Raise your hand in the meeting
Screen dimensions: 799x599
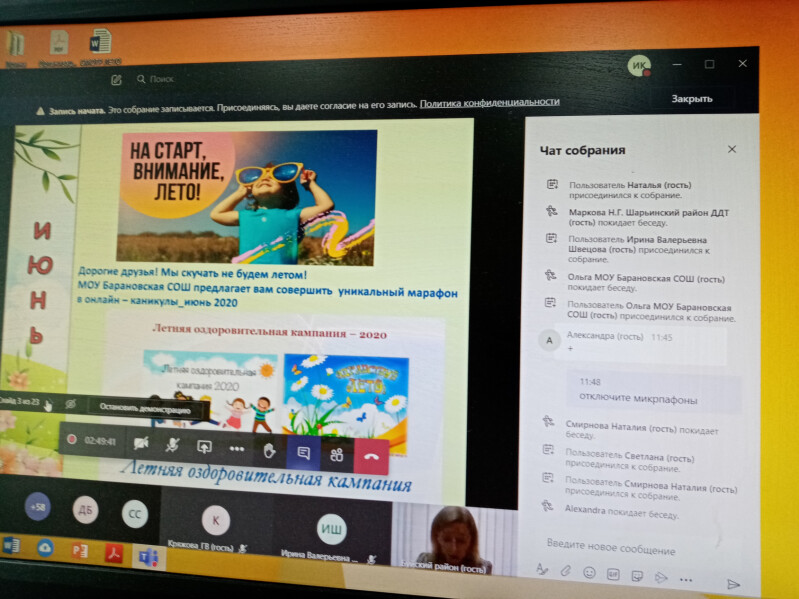pyautogui.click(x=269, y=450)
